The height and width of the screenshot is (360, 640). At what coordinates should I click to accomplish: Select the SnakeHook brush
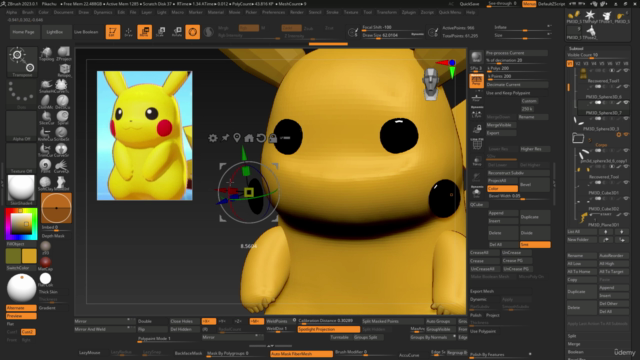click(x=46, y=86)
